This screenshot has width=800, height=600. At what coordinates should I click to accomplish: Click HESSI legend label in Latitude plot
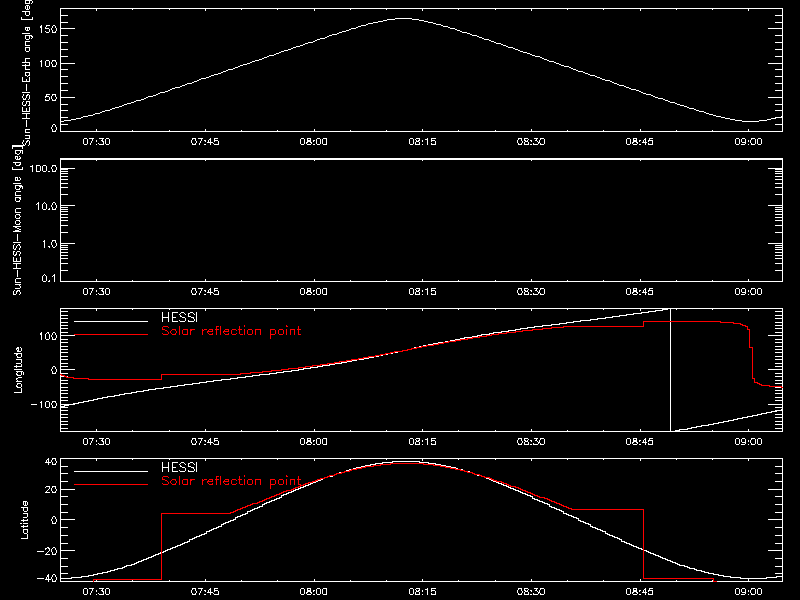[179, 467]
